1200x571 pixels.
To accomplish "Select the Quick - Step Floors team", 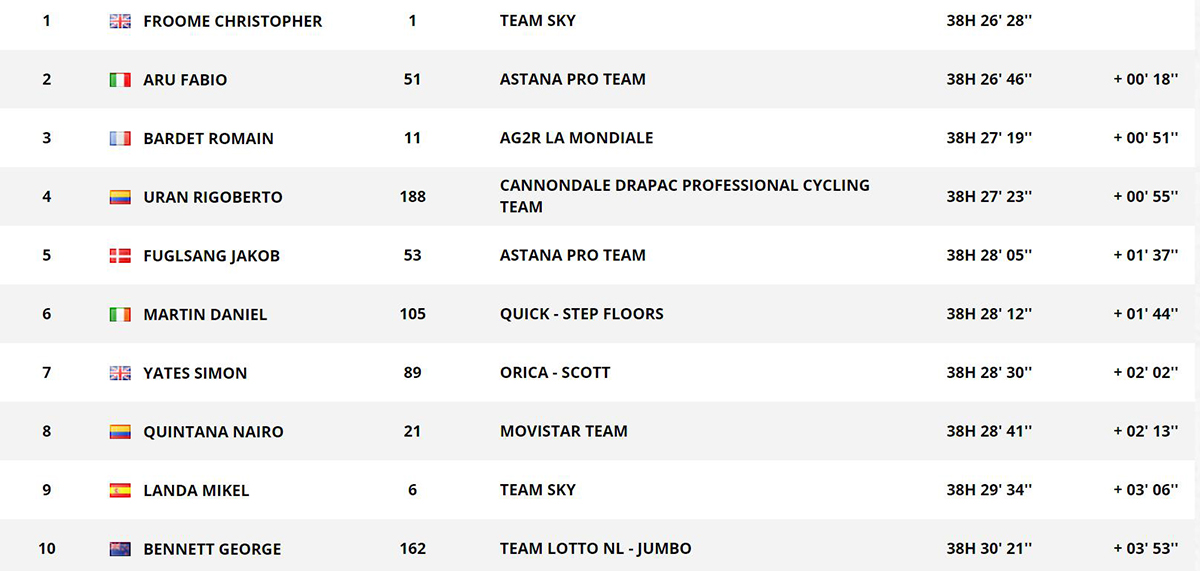I will click(x=582, y=314).
